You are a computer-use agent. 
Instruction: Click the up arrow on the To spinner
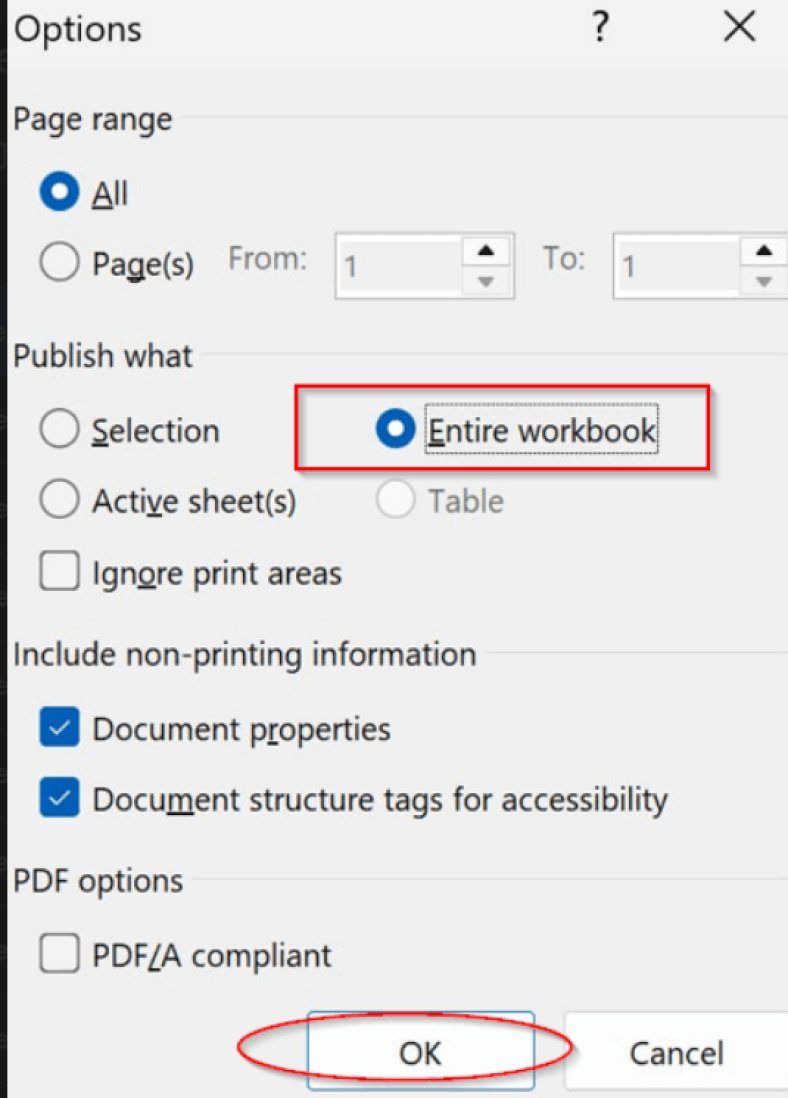(x=764, y=249)
